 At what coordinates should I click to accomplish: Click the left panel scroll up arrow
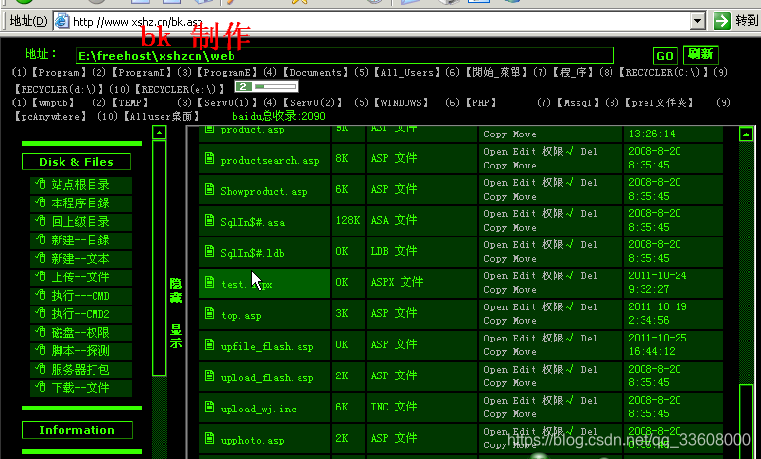159,132
